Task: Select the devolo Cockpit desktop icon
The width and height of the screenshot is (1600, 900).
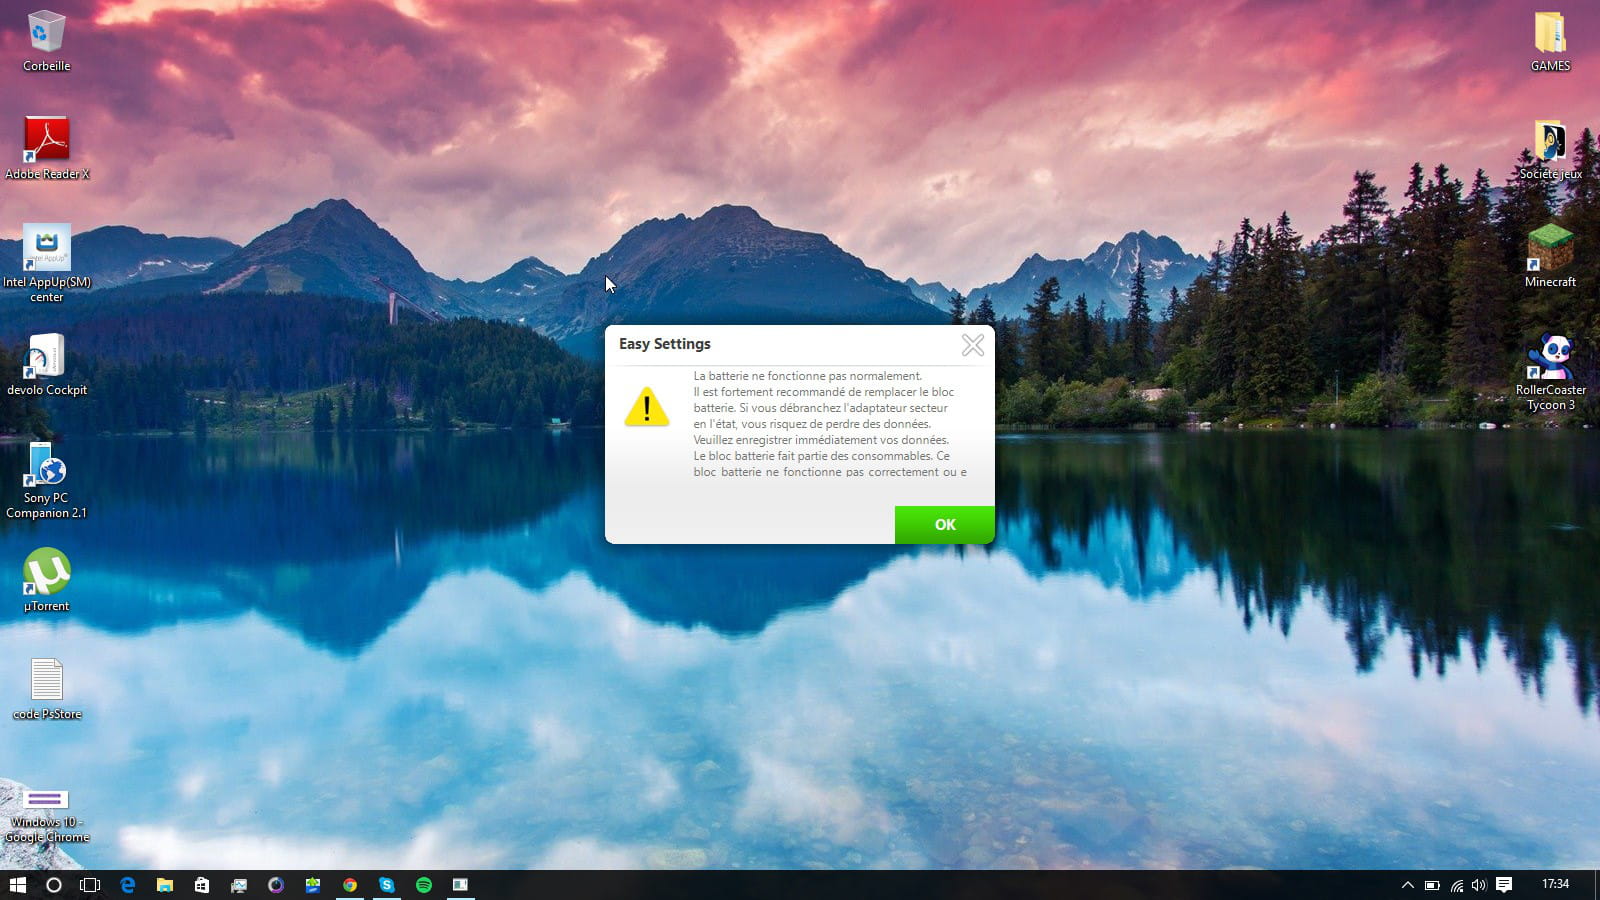Action: pos(47,365)
